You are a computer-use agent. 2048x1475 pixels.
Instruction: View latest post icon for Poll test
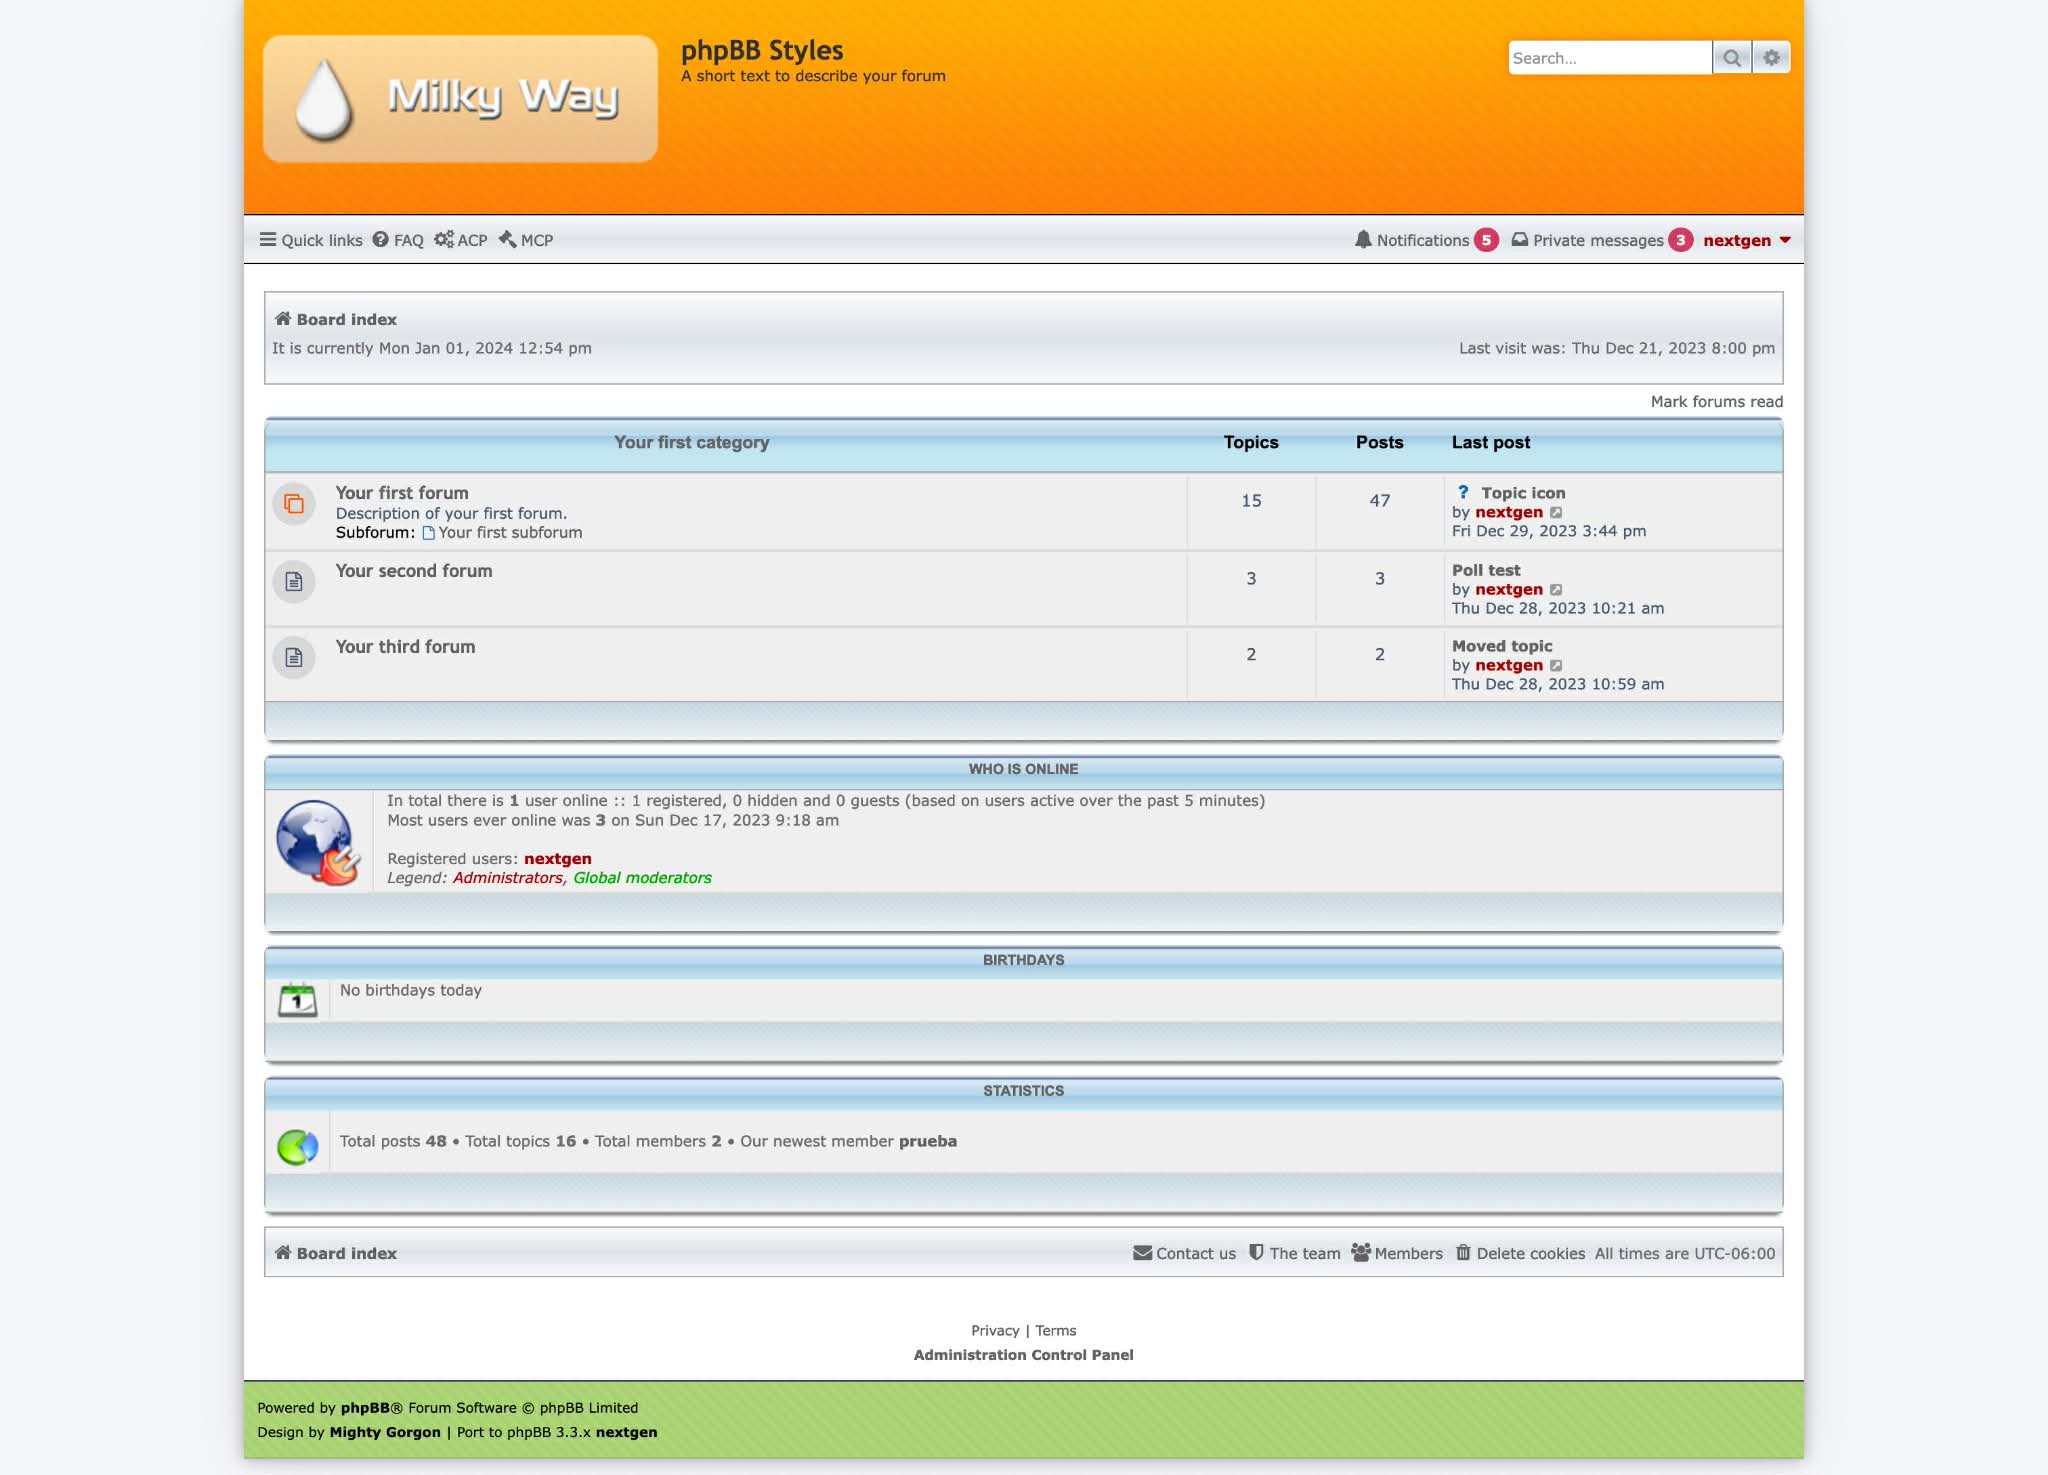(1556, 590)
